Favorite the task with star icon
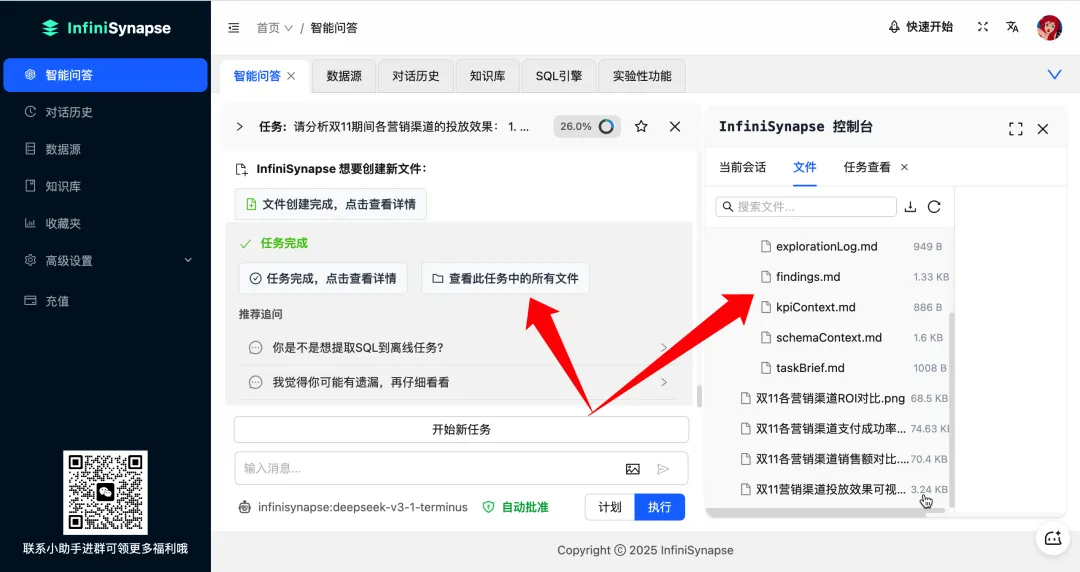This screenshot has height=572, width=1080. [x=641, y=126]
